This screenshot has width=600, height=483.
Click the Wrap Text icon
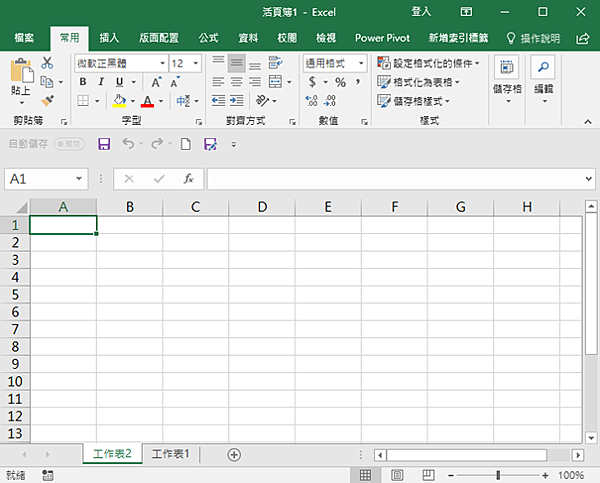point(276,63)
